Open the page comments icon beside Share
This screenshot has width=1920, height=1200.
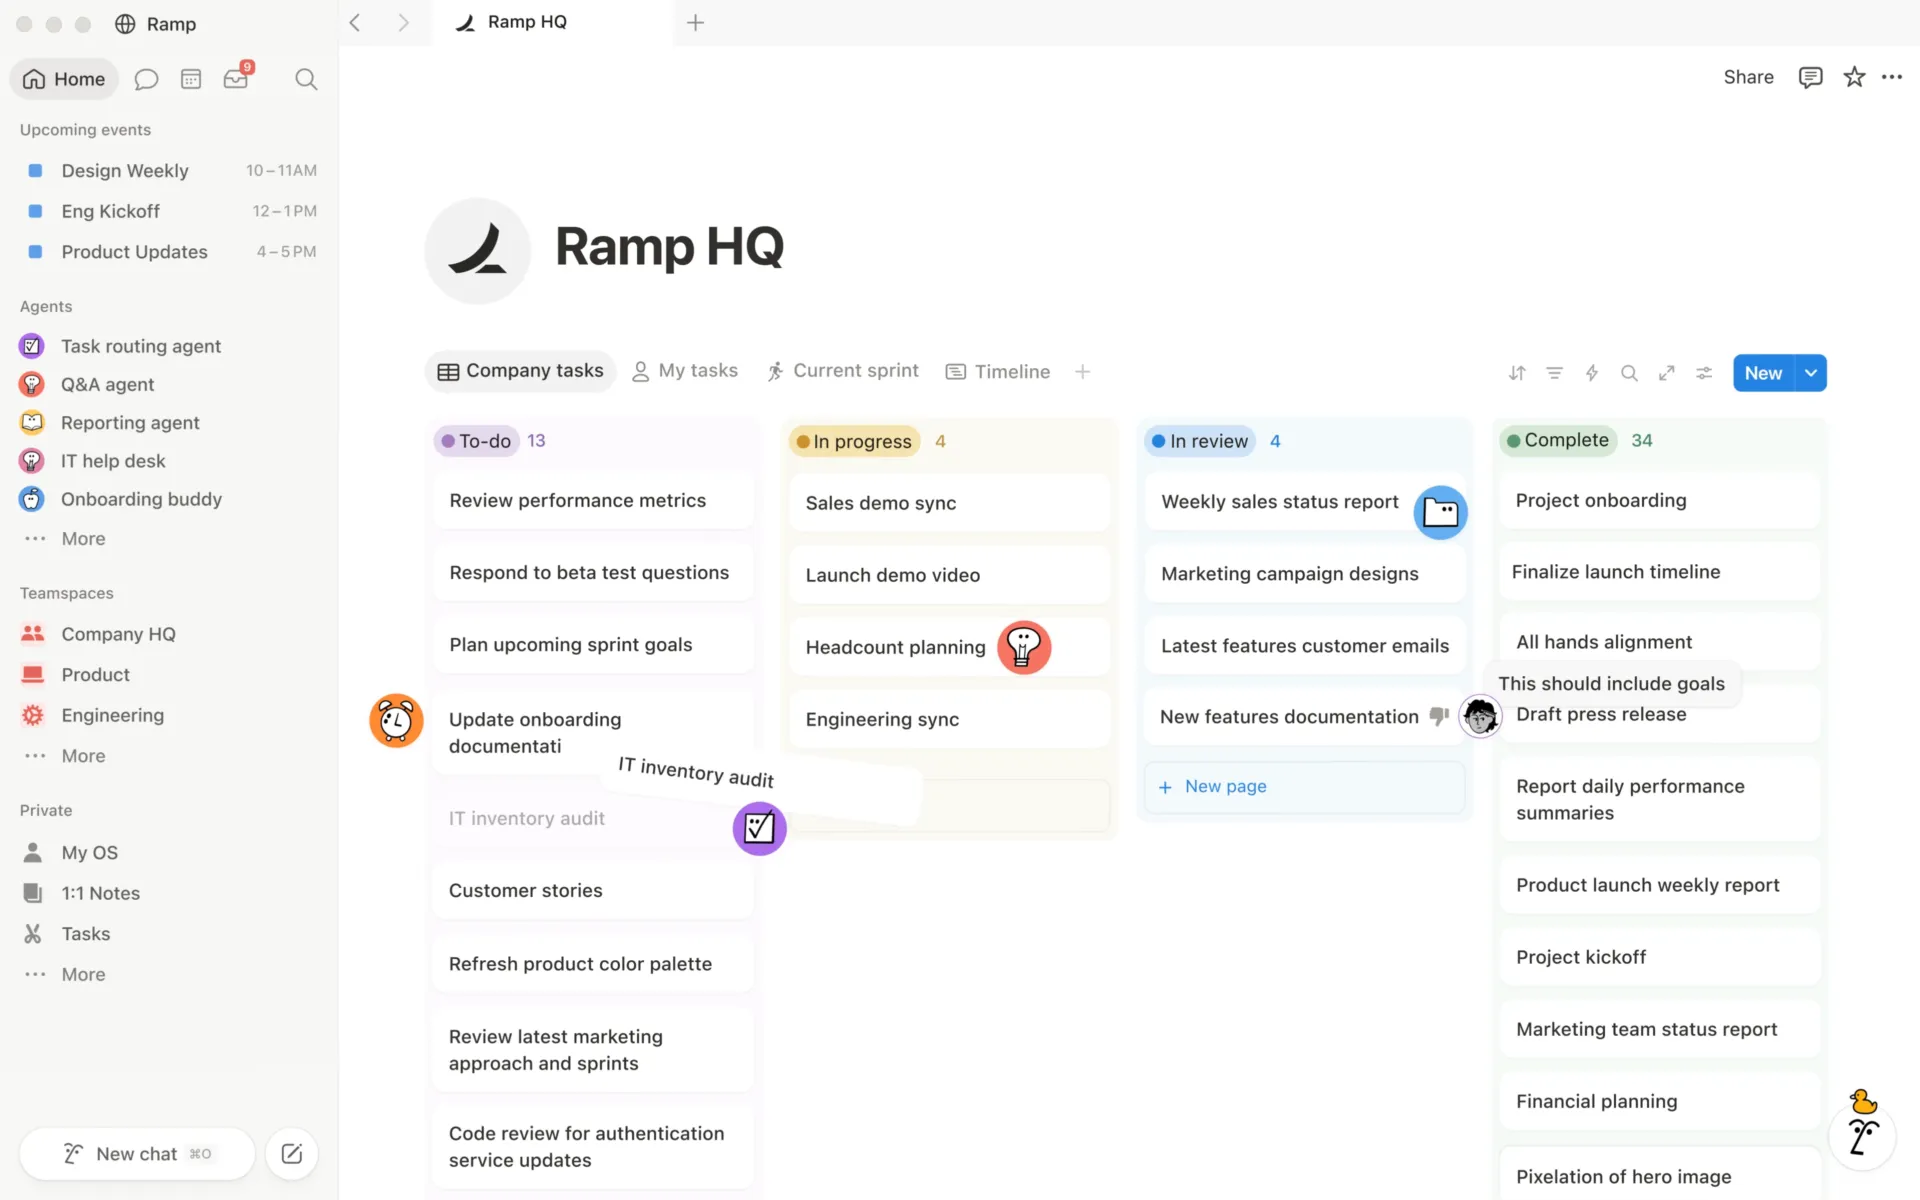[x=1810, y=77]
